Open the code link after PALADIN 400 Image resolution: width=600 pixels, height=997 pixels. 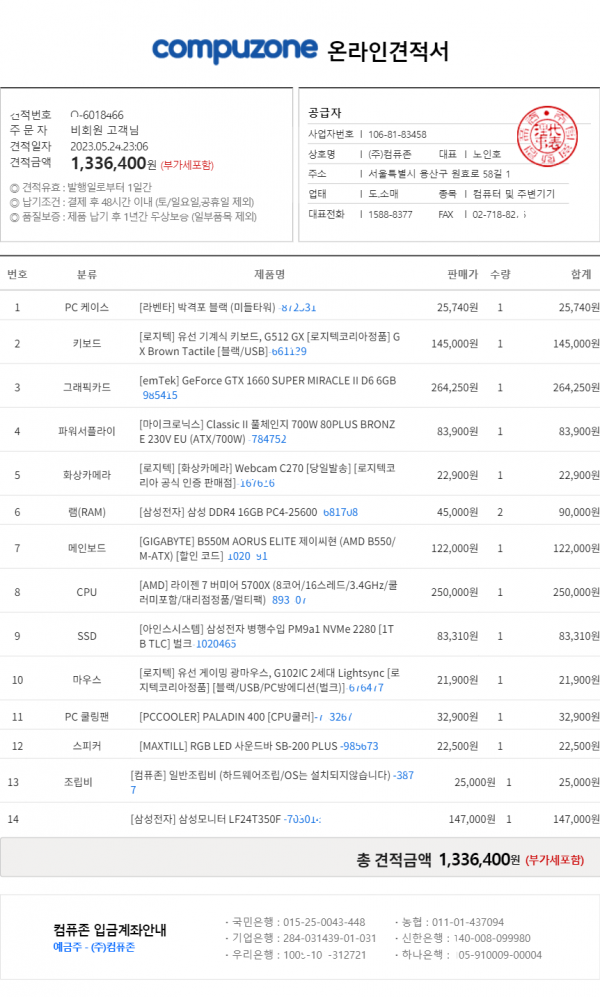[335, 717]
